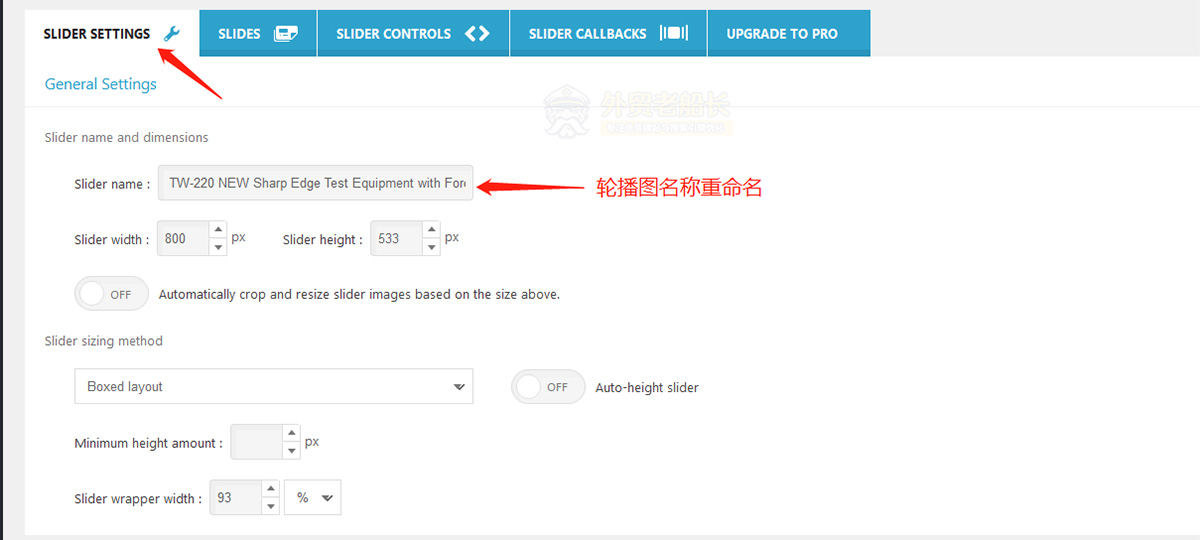1200x540 pixels.
Task: Click the Upgrade to Pro tab
Action: tap(788, 33)
